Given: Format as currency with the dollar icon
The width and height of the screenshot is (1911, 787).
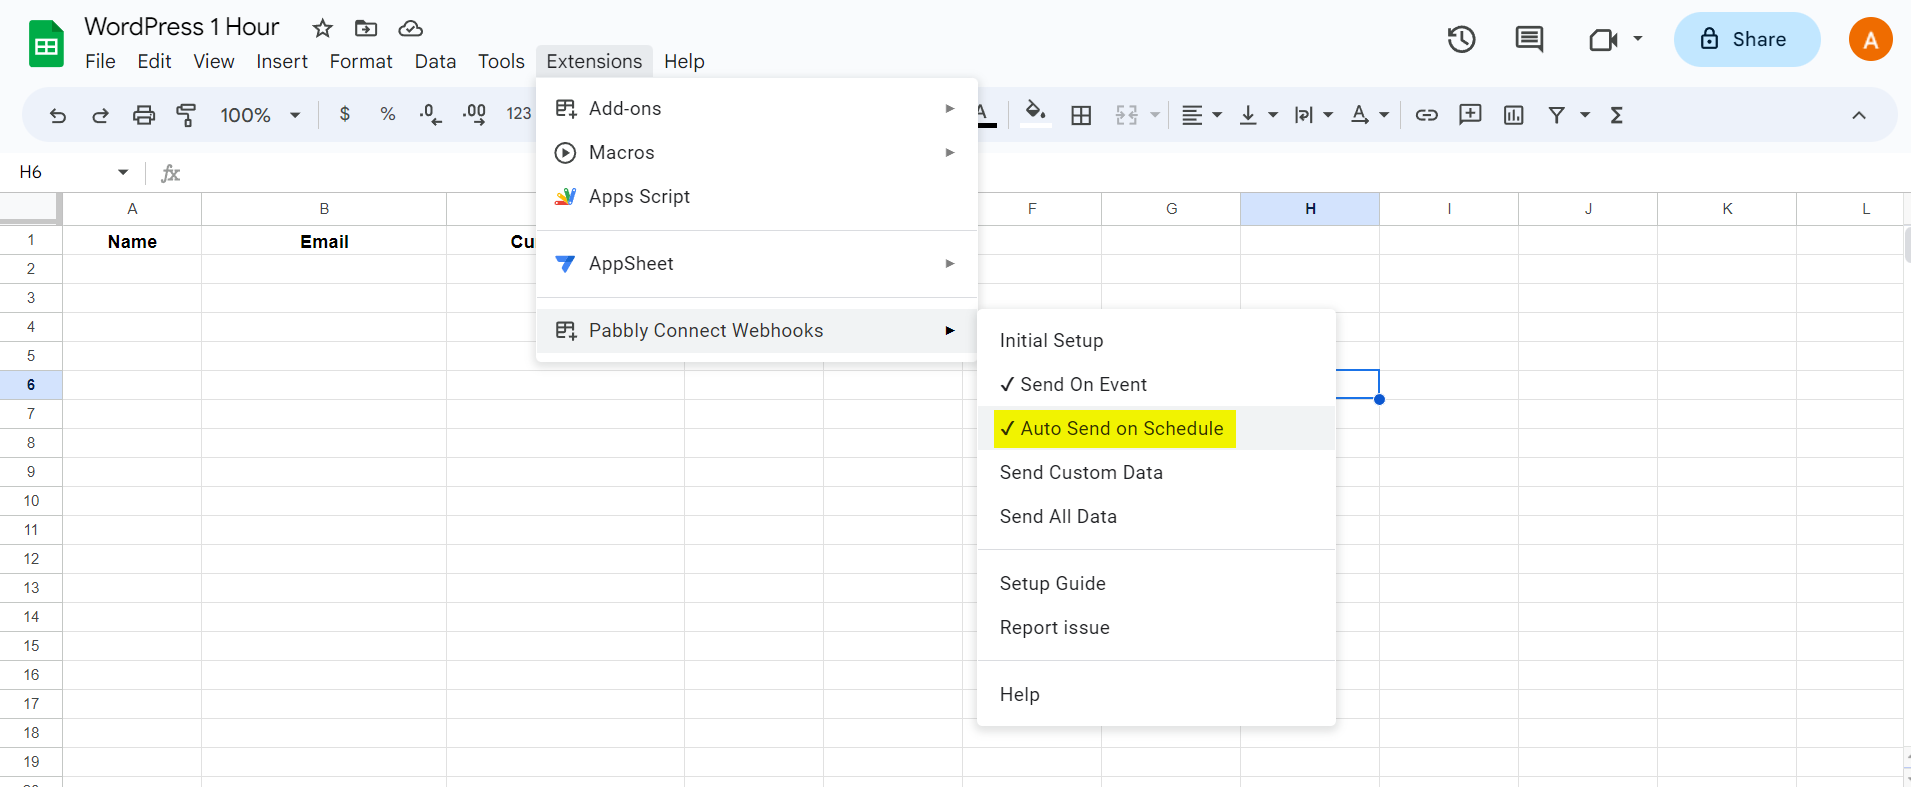Looking at the screenshot, I should 345,114.
